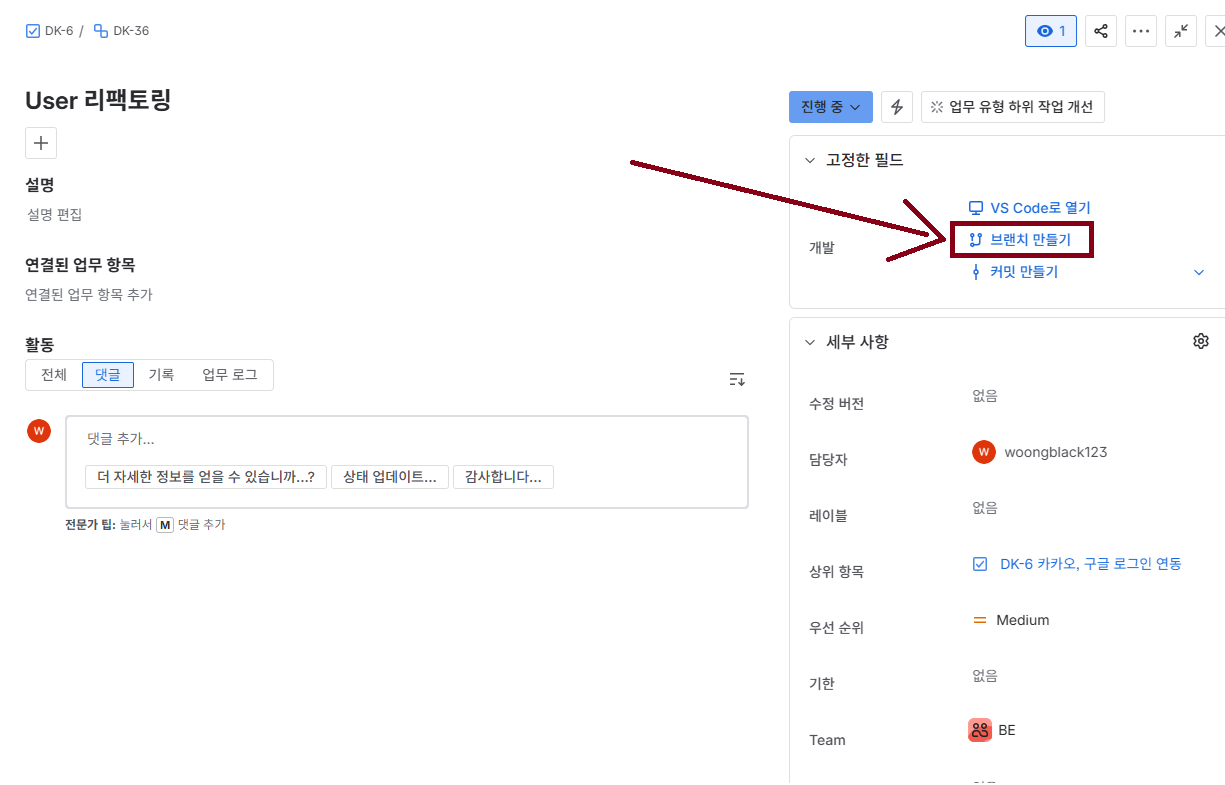Open the 진행 중 status dropdown
Image resolution: width=1225 pixels, height=785 pixels.
click(830, 107)
